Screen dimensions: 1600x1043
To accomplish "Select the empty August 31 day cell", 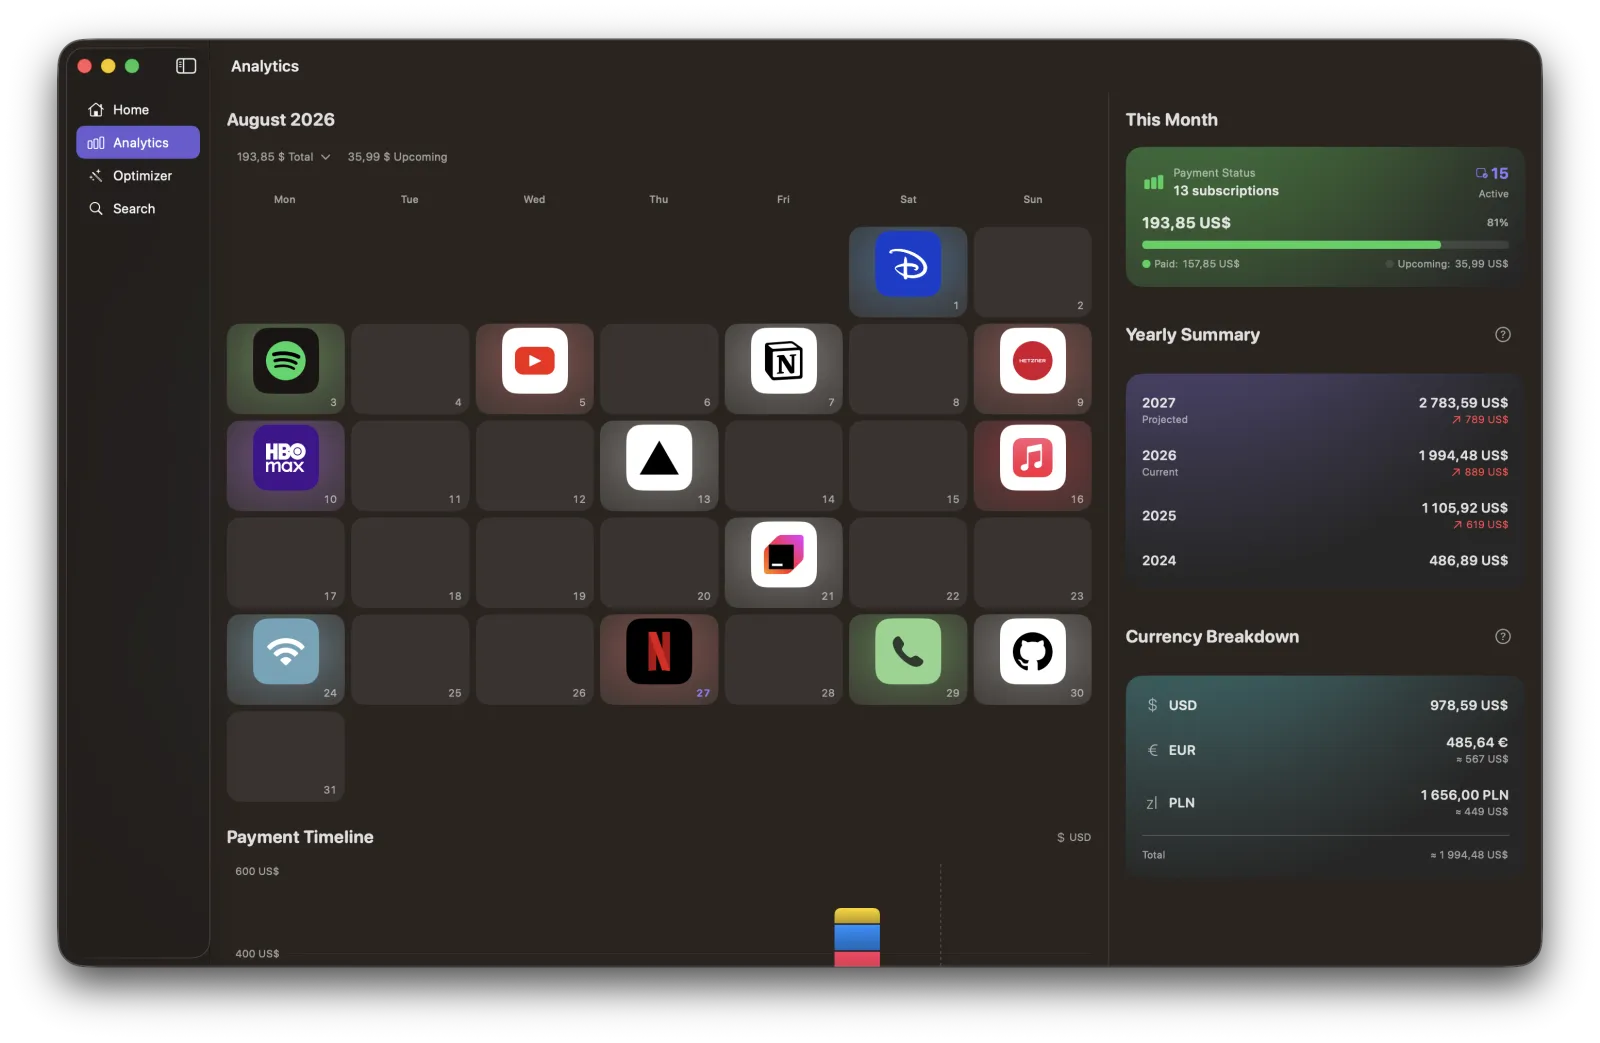I will click(x=286, y=757).
